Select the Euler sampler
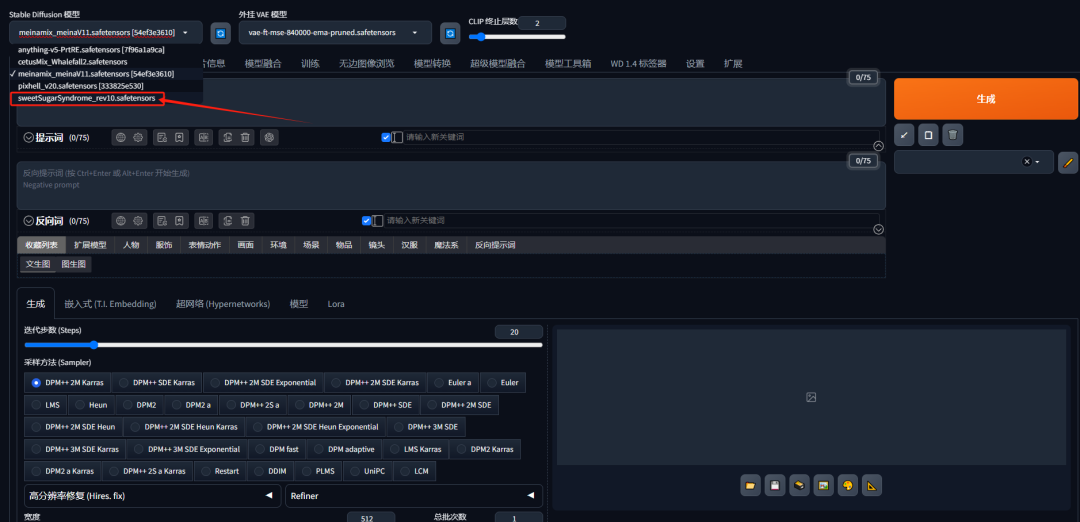 click(503, 382)
